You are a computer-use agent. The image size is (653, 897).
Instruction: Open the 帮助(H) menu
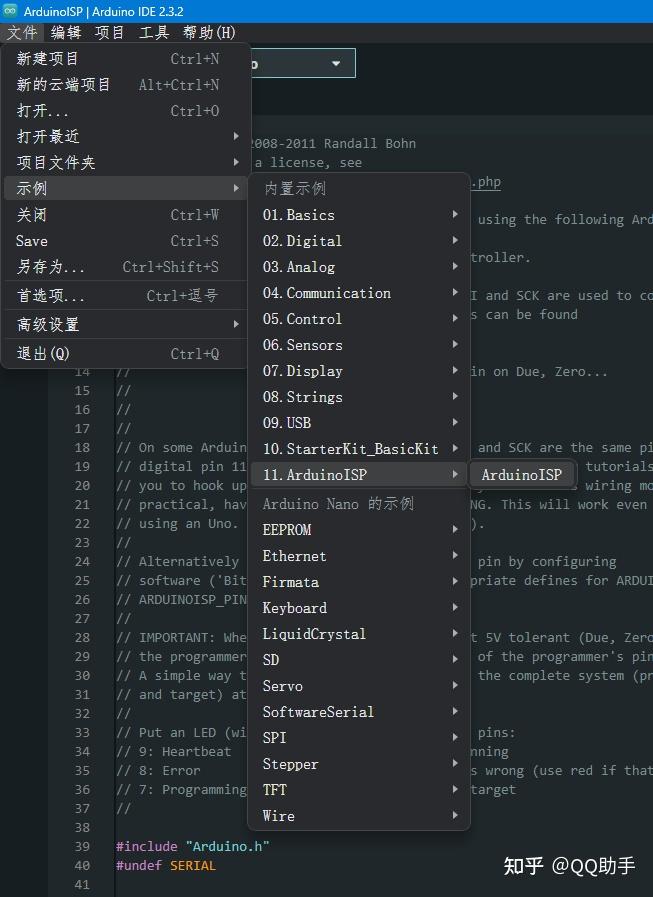209,33
